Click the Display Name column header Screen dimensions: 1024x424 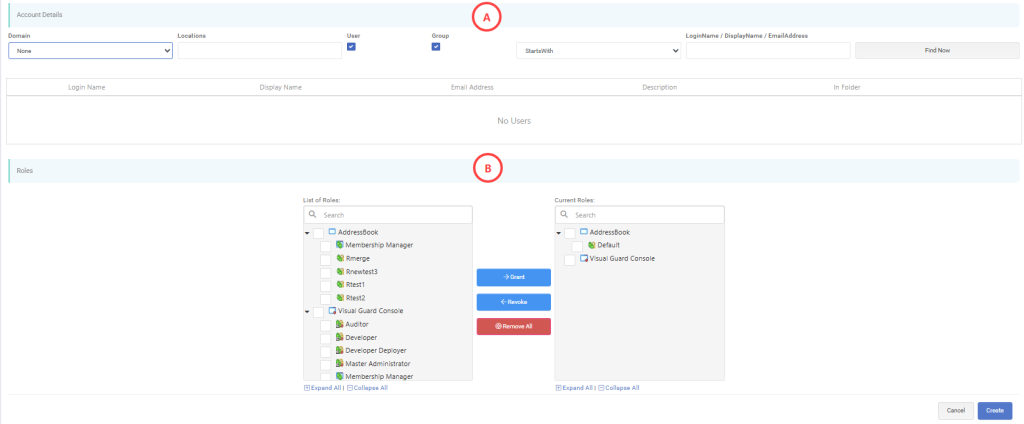pyautogui.click(x=280, y=87)
